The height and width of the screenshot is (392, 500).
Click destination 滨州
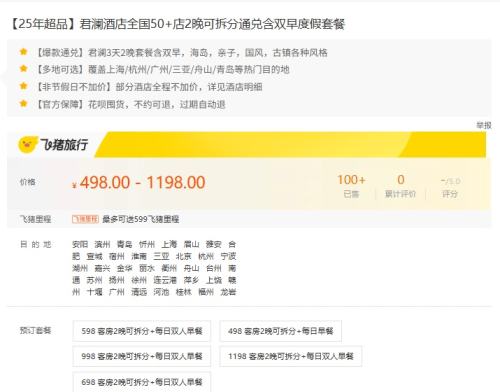102,244
